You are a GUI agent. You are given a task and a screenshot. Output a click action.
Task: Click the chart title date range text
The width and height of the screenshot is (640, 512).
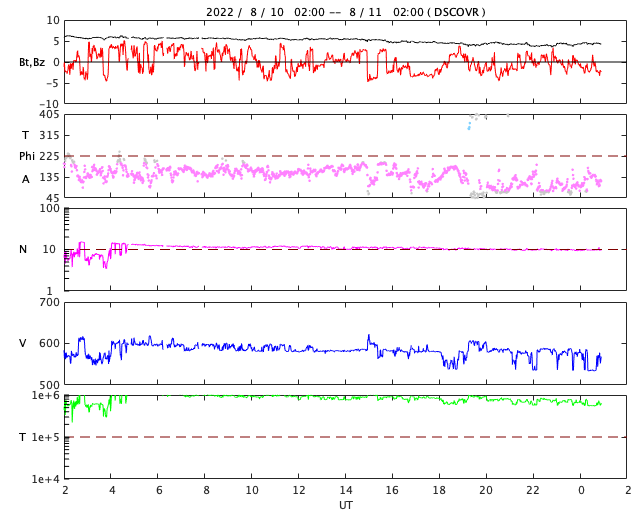point(345,12)
